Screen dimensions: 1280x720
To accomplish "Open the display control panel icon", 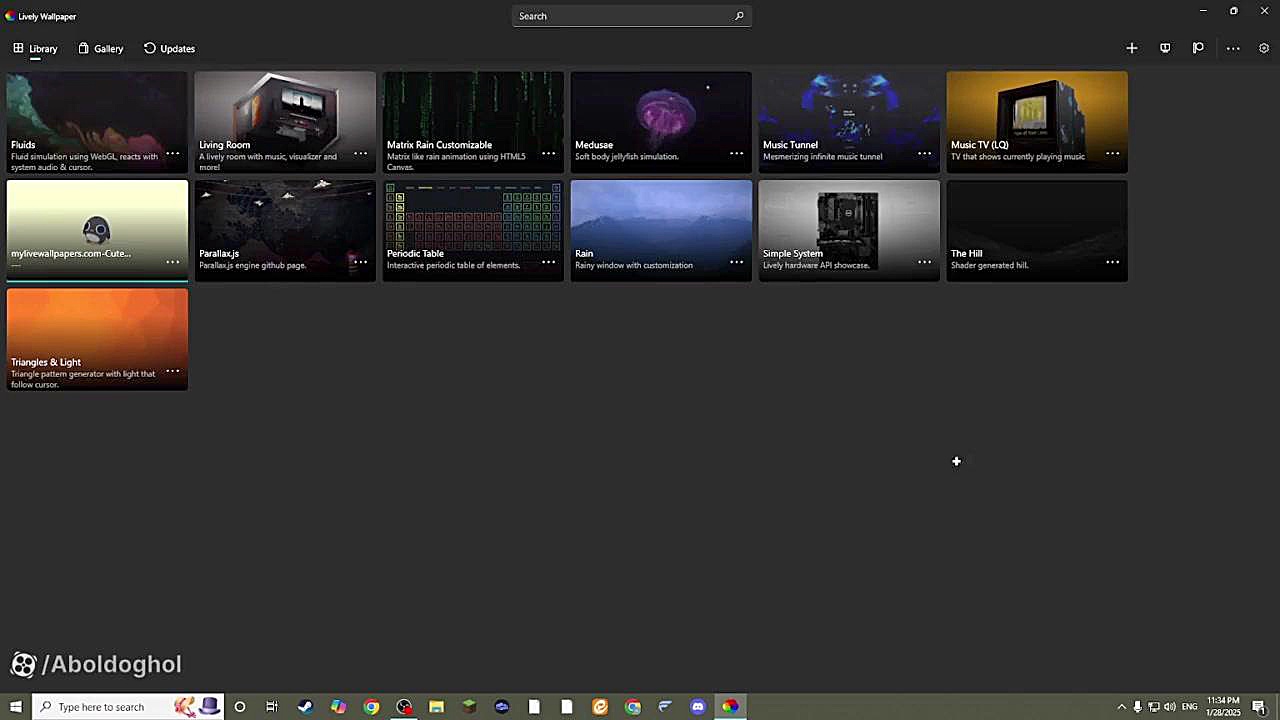I will click(x=1165, y=48).
